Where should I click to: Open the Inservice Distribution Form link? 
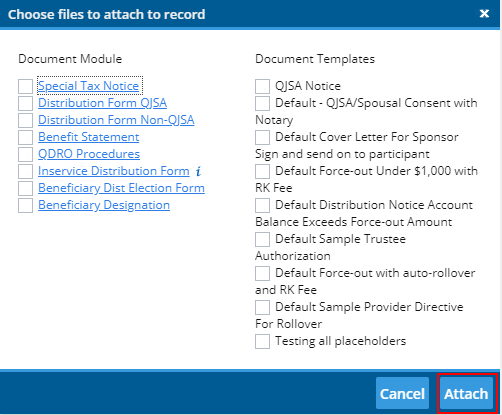tap(114, 171)
